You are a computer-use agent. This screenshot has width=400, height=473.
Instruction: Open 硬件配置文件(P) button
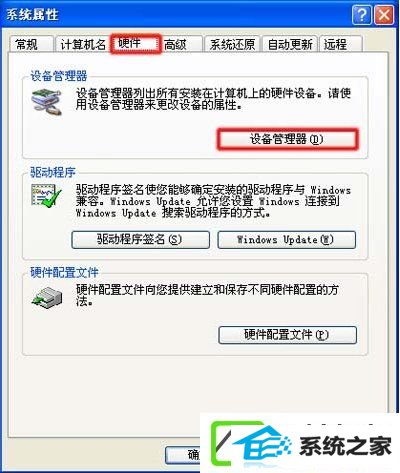(x=287, y=335)
